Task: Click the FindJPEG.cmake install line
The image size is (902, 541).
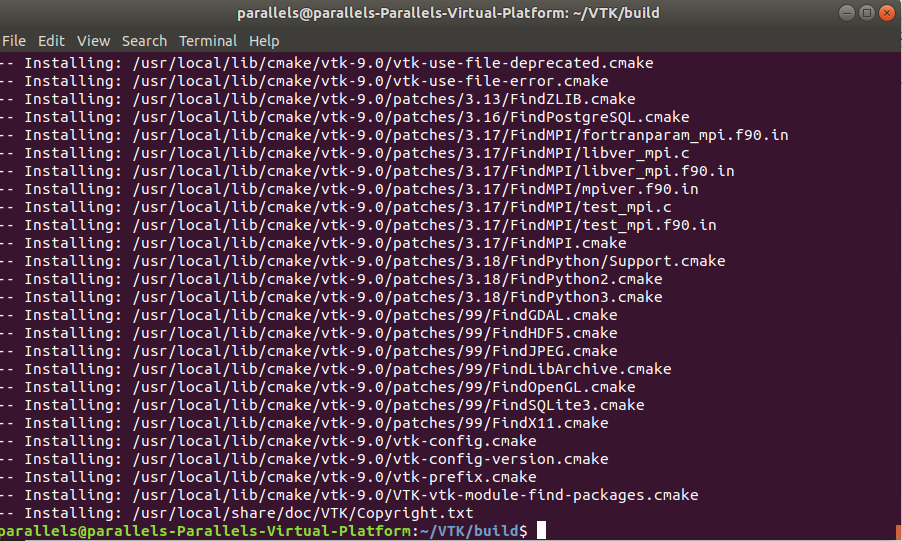Action: [x=309, y=350]
